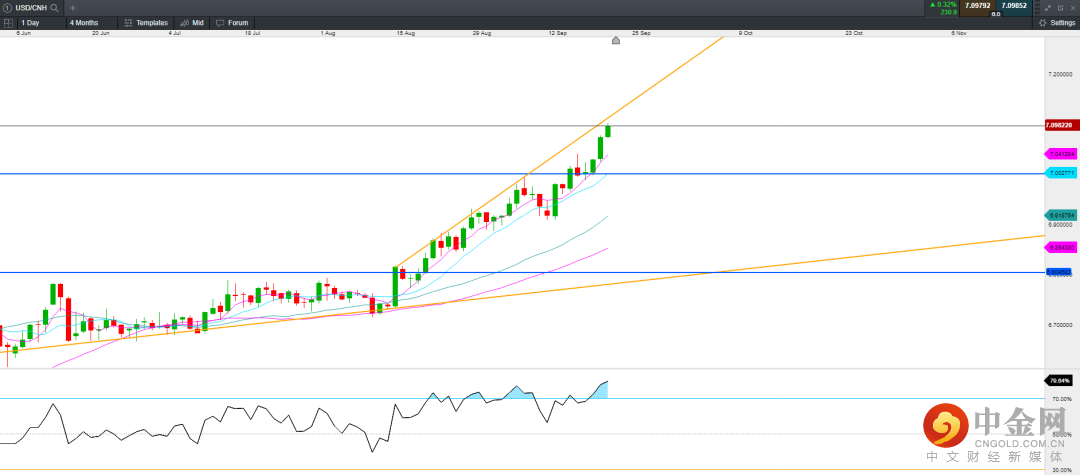Click the 25 Sep date on time axis
The width and height of the screenshot is (1080, 475).
pos(641,33)
